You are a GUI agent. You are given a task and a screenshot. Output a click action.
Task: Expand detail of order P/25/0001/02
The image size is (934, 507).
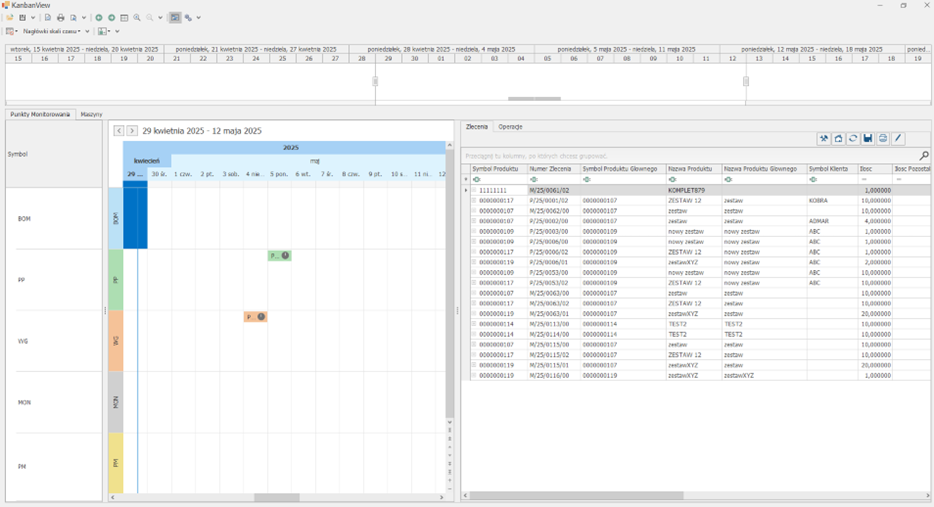(x=474, y=201)
